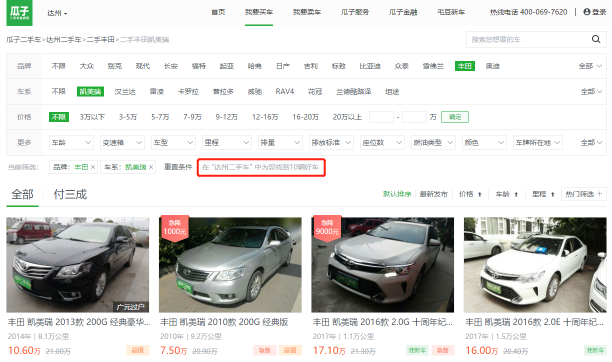Choose the 9-12万 price range

click(x=226, y=117)
